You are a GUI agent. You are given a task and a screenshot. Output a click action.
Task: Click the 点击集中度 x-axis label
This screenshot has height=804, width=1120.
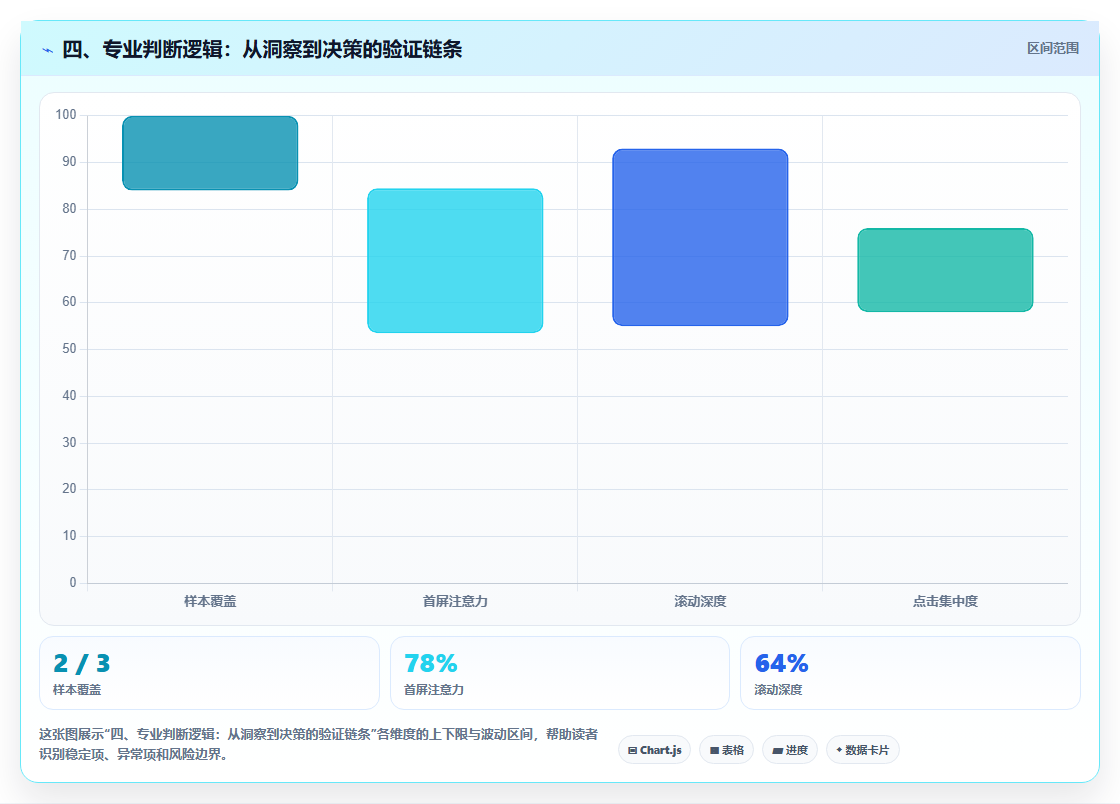click(x=945, y=601)
